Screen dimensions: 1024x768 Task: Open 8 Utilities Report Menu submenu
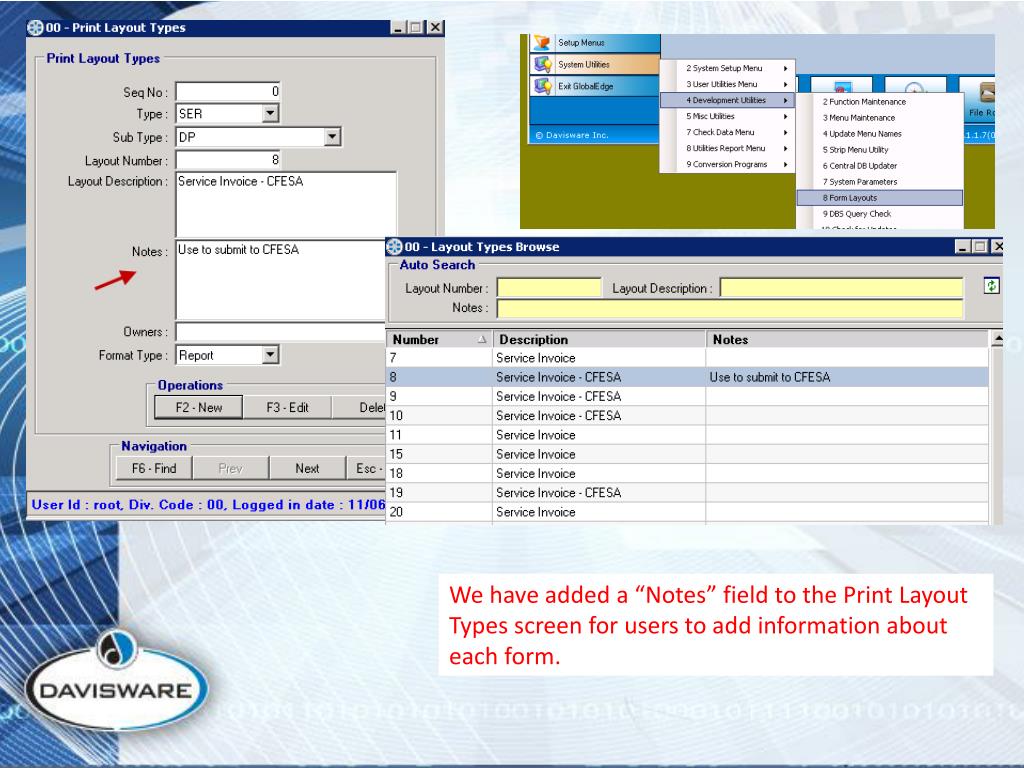pos(727,148)
